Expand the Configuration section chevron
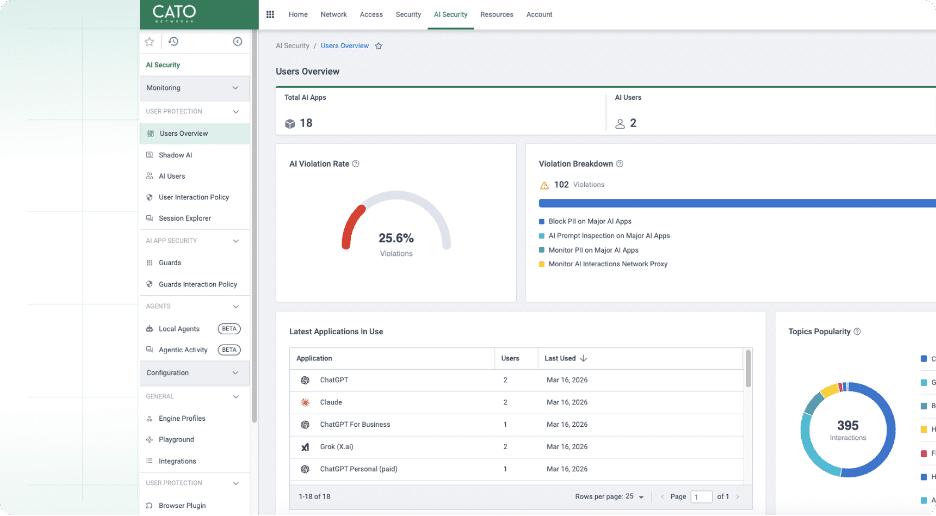936x516 pixels. [235, 373]
